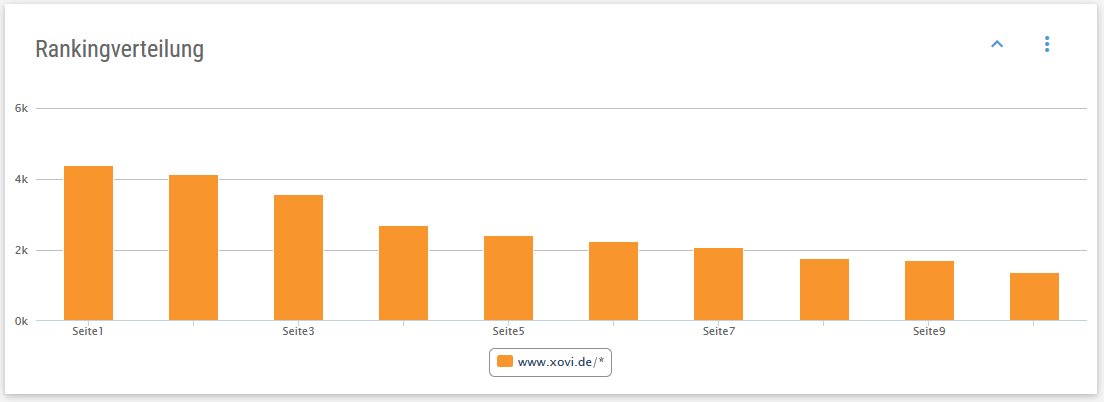Click the bar between Seite7 and Seite9
This screenshot has width=1104, height=402.
pos(824,290)
